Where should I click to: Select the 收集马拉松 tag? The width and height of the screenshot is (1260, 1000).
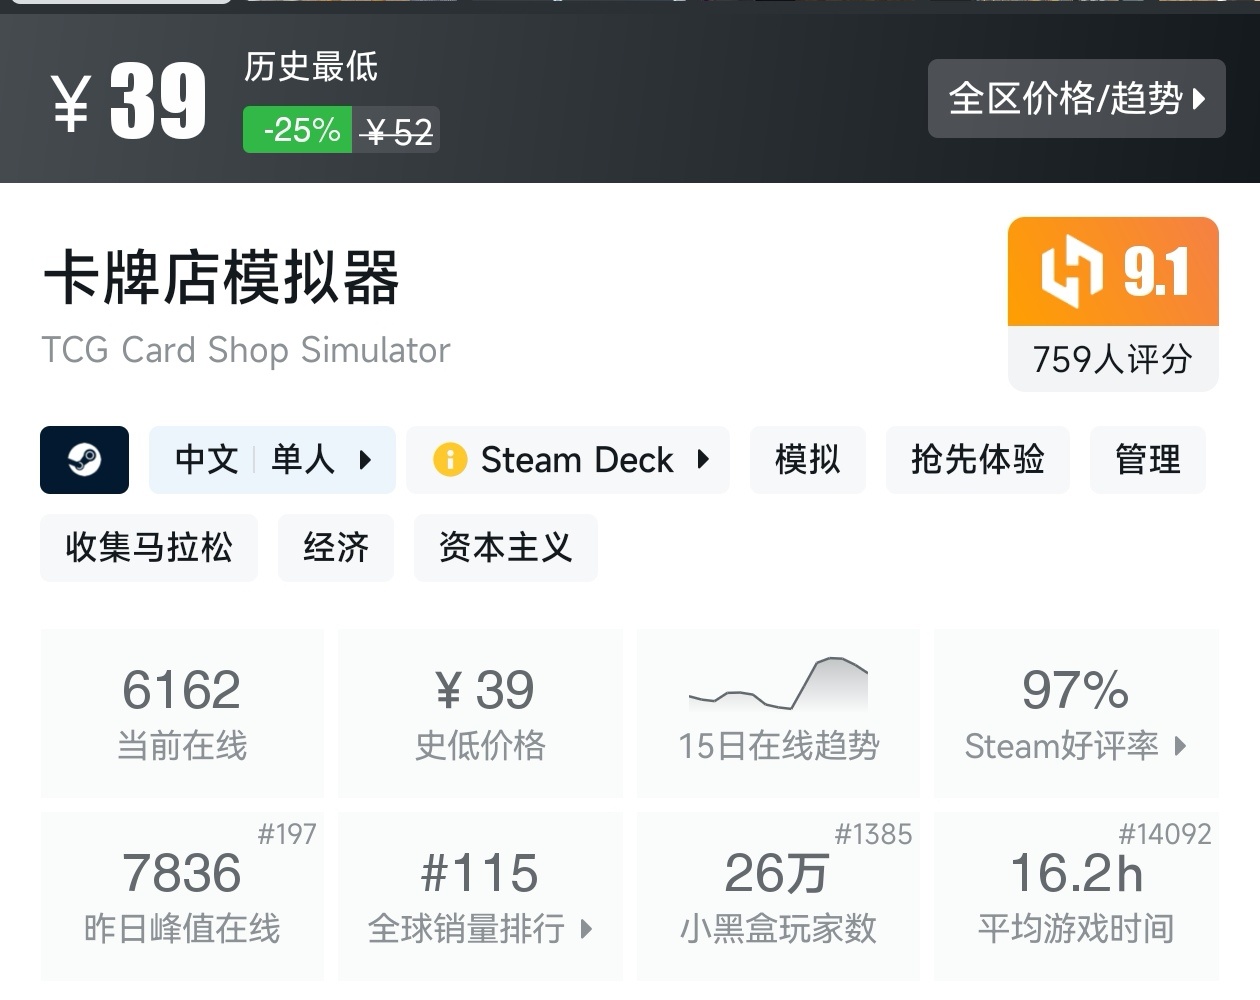pos(148,548)
